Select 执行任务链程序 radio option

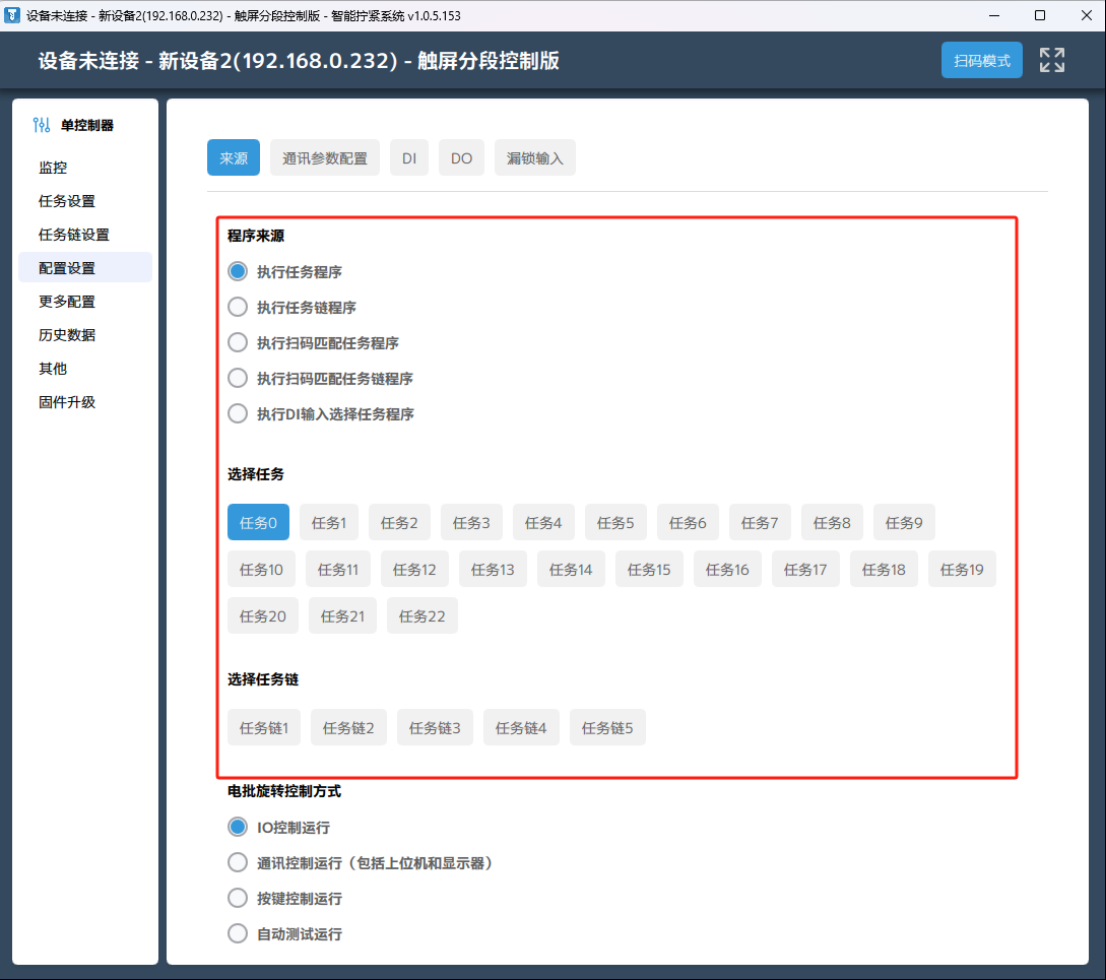pyautogui.click(x=238, y=307)
